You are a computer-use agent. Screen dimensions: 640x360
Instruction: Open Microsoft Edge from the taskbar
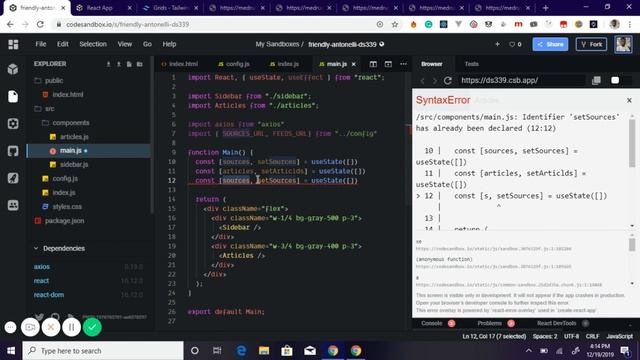(241, 351)
